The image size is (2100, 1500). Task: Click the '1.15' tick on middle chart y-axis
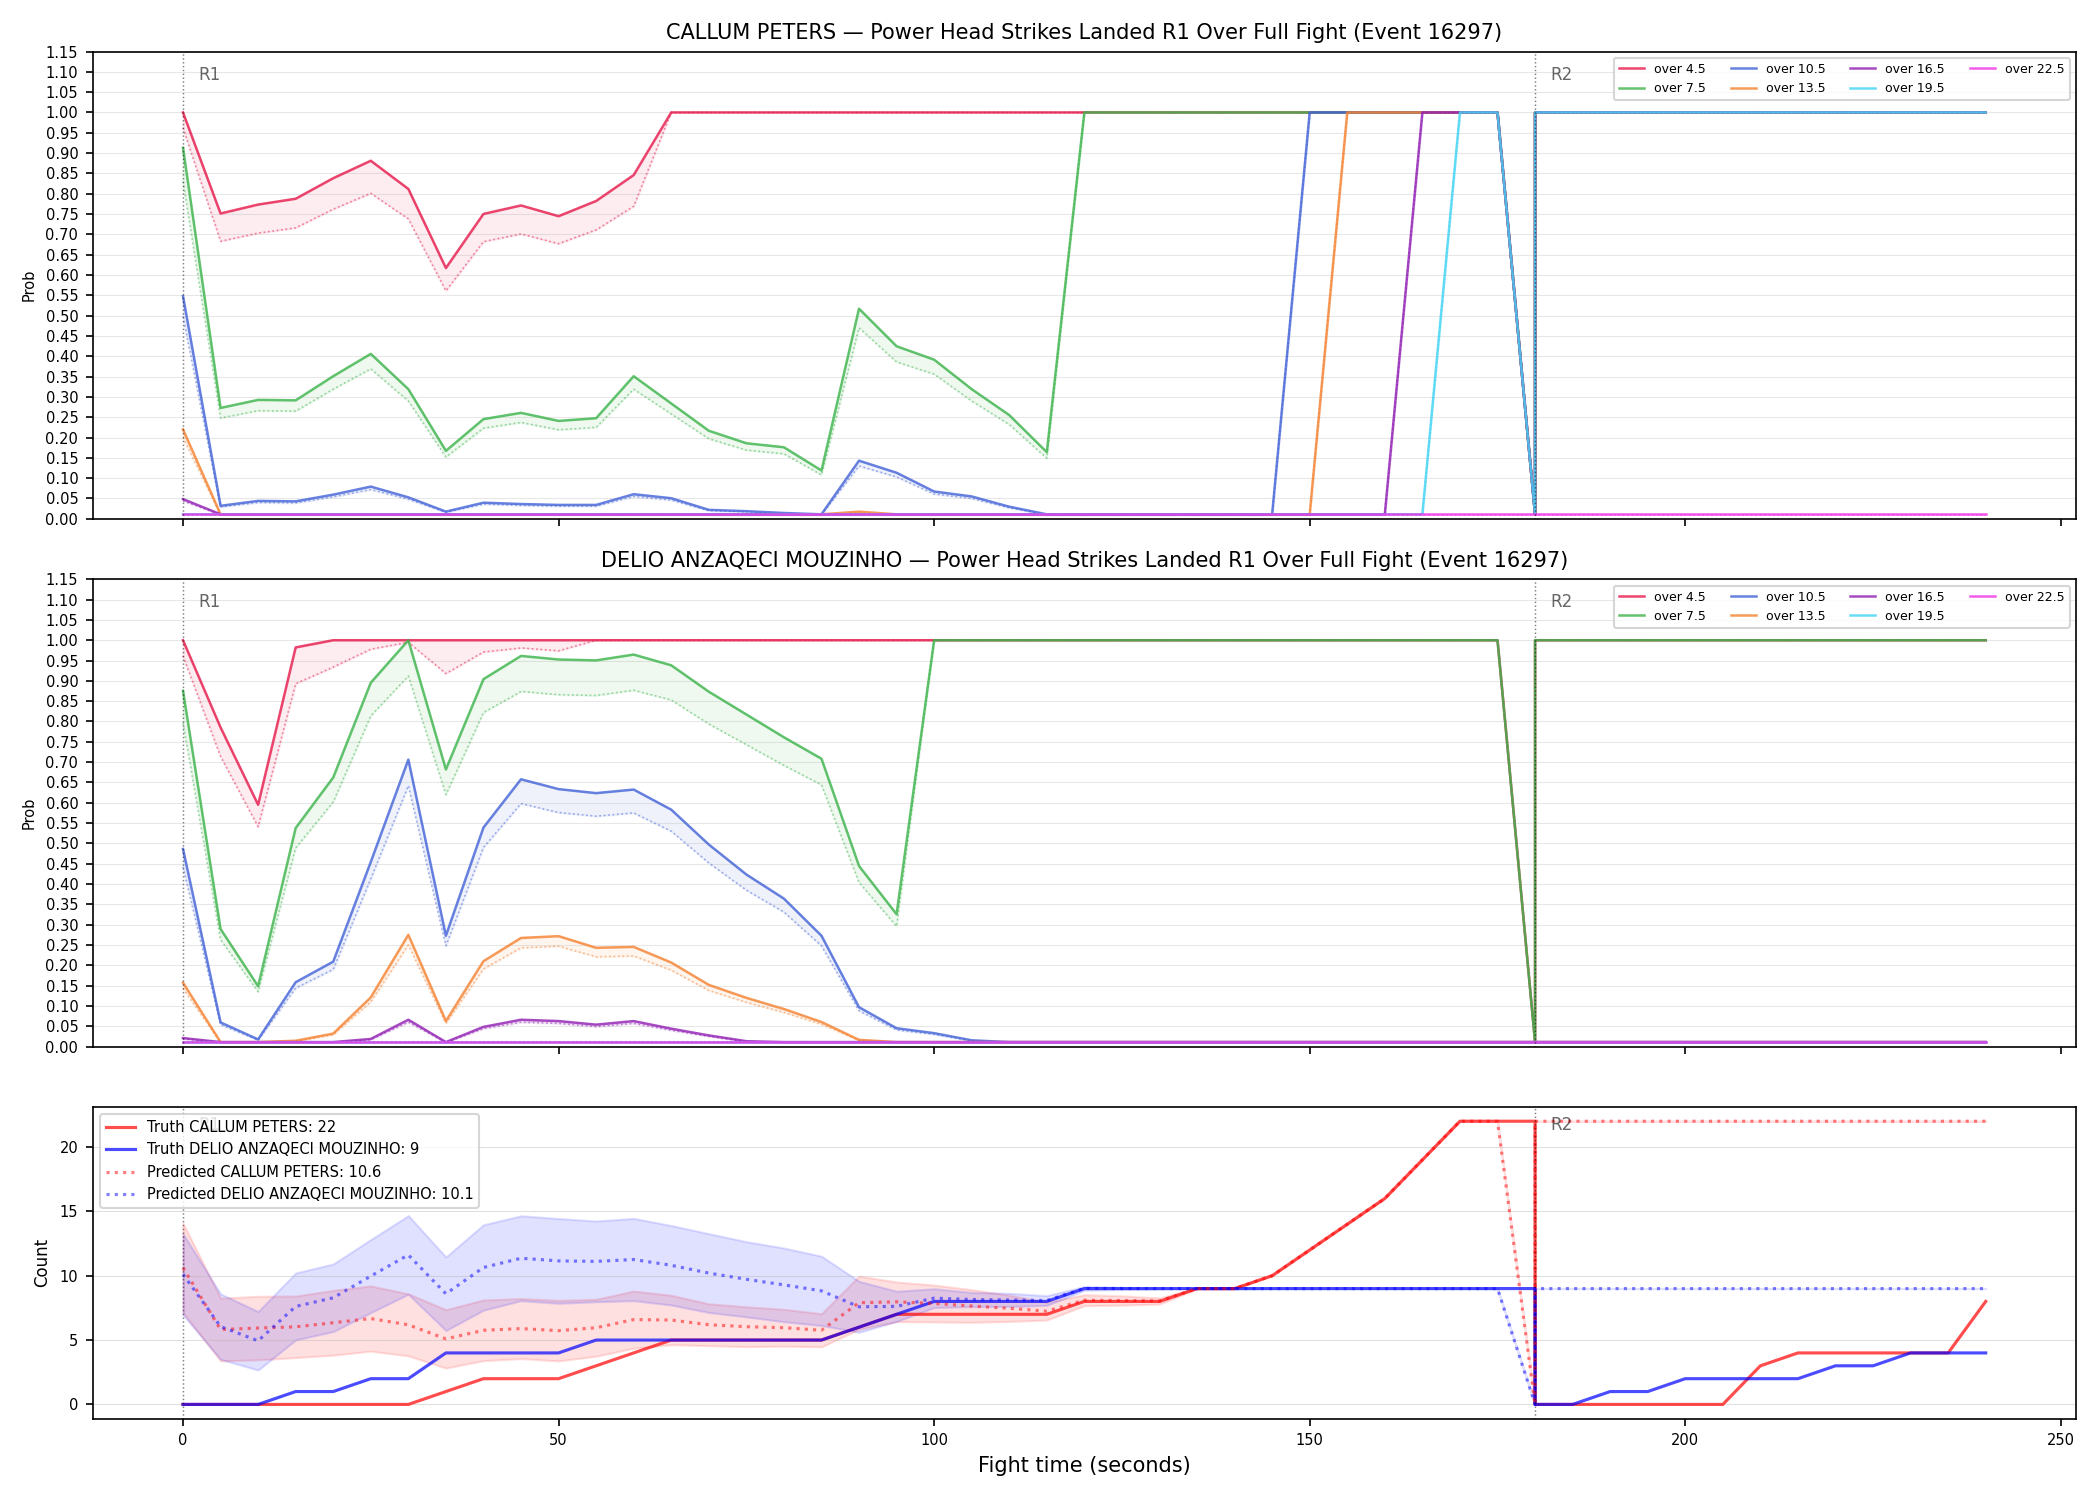(62, 580)
